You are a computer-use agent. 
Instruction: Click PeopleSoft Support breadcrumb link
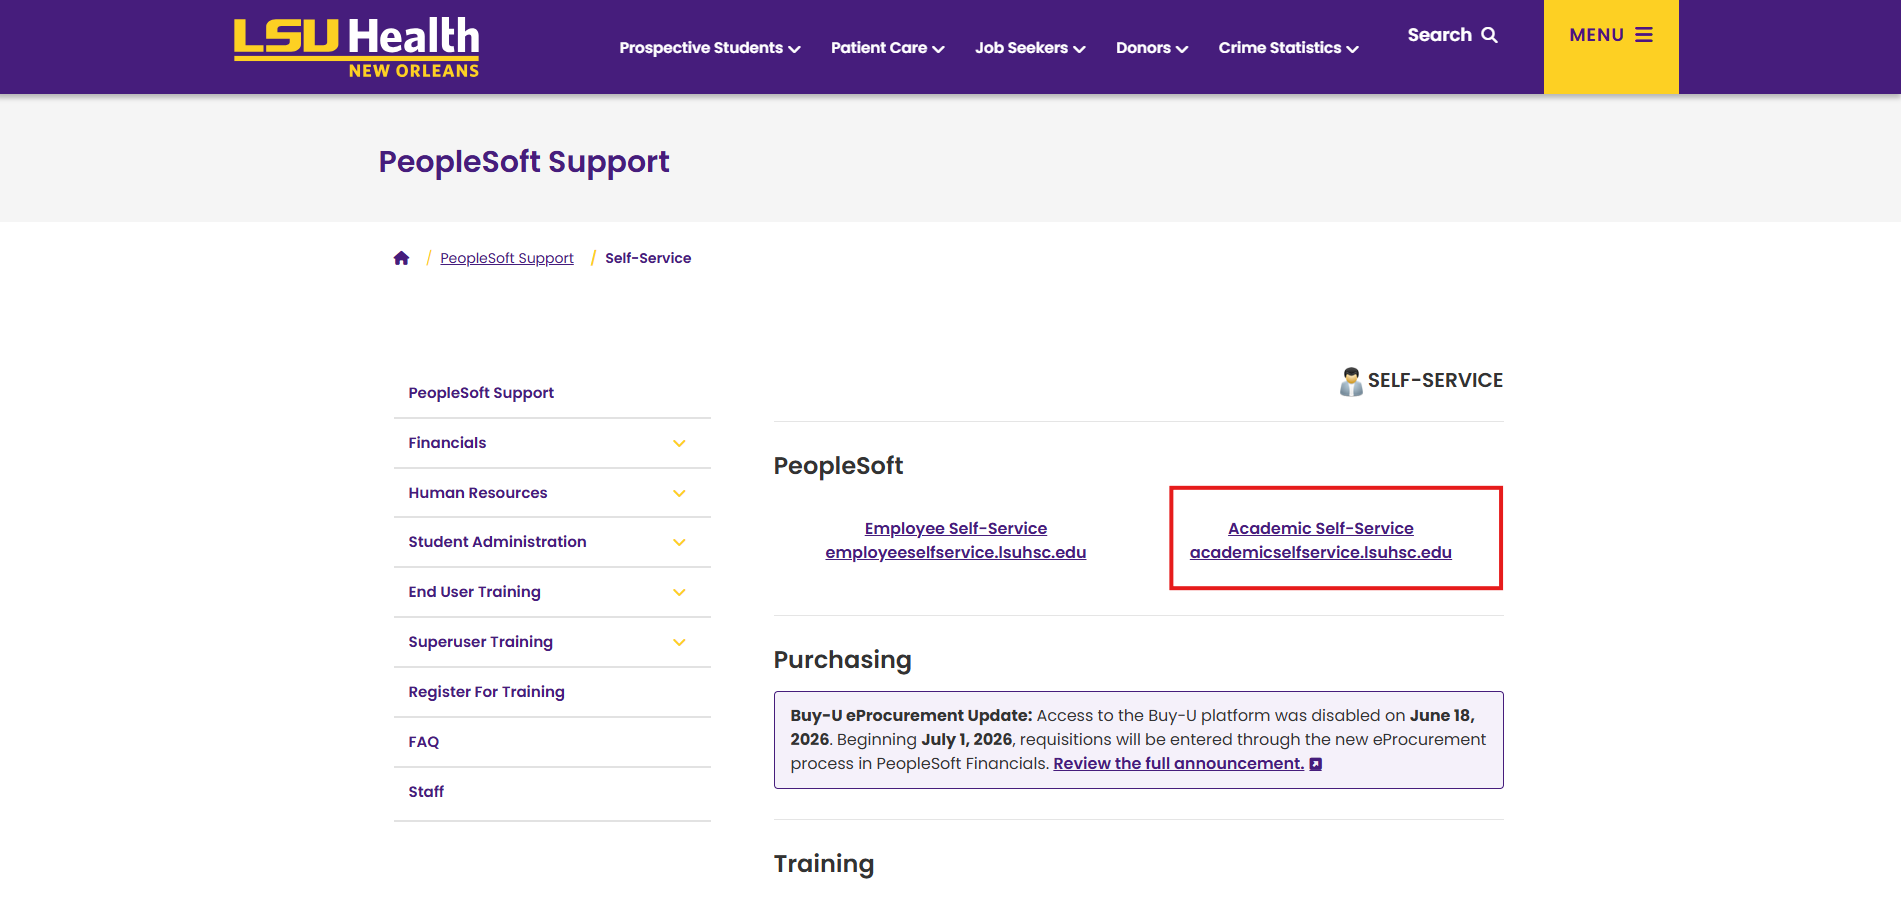[x=507, y=258]
